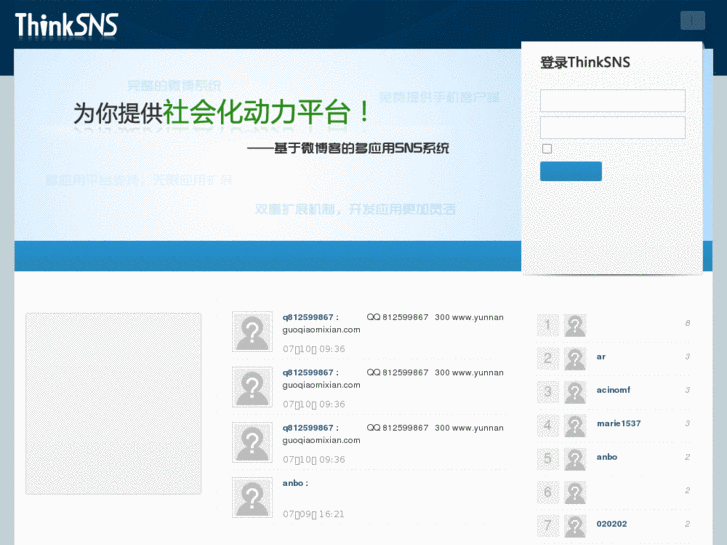Click avatar of rank 1 user
Image resolution: width=727 pixels, height=545 pixels.
pyautogui.click(x=575, y=326)
